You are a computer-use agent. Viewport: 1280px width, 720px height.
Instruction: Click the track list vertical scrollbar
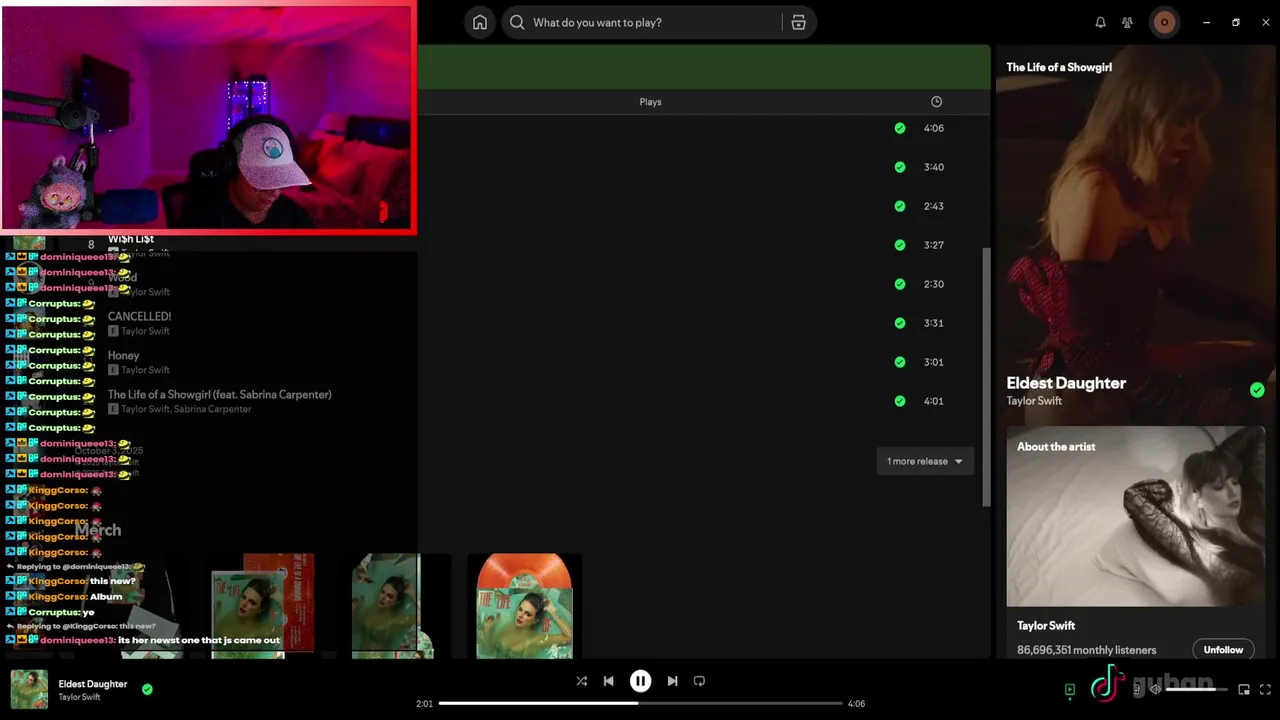pyautogui.click(x=985, y=375)
